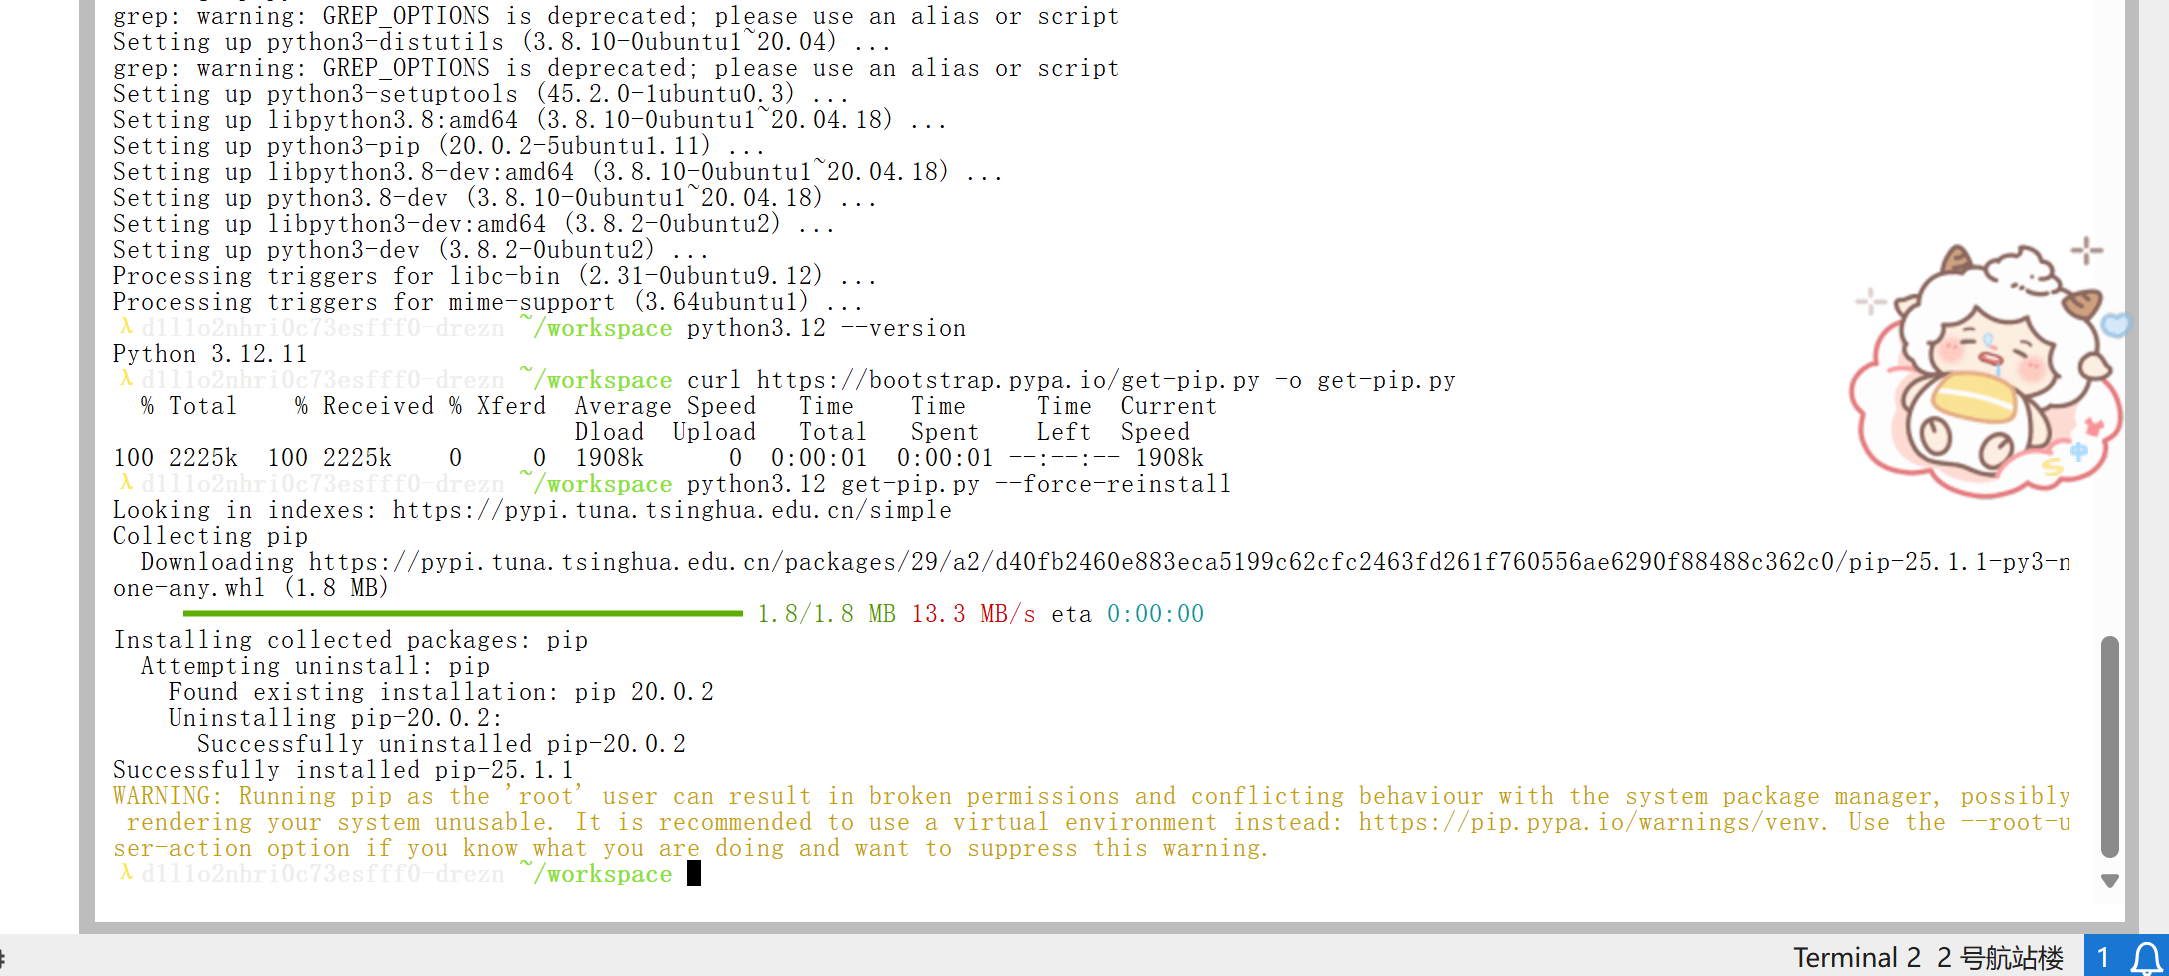Click "Setting up python3-pip" line

pos(438,146)
